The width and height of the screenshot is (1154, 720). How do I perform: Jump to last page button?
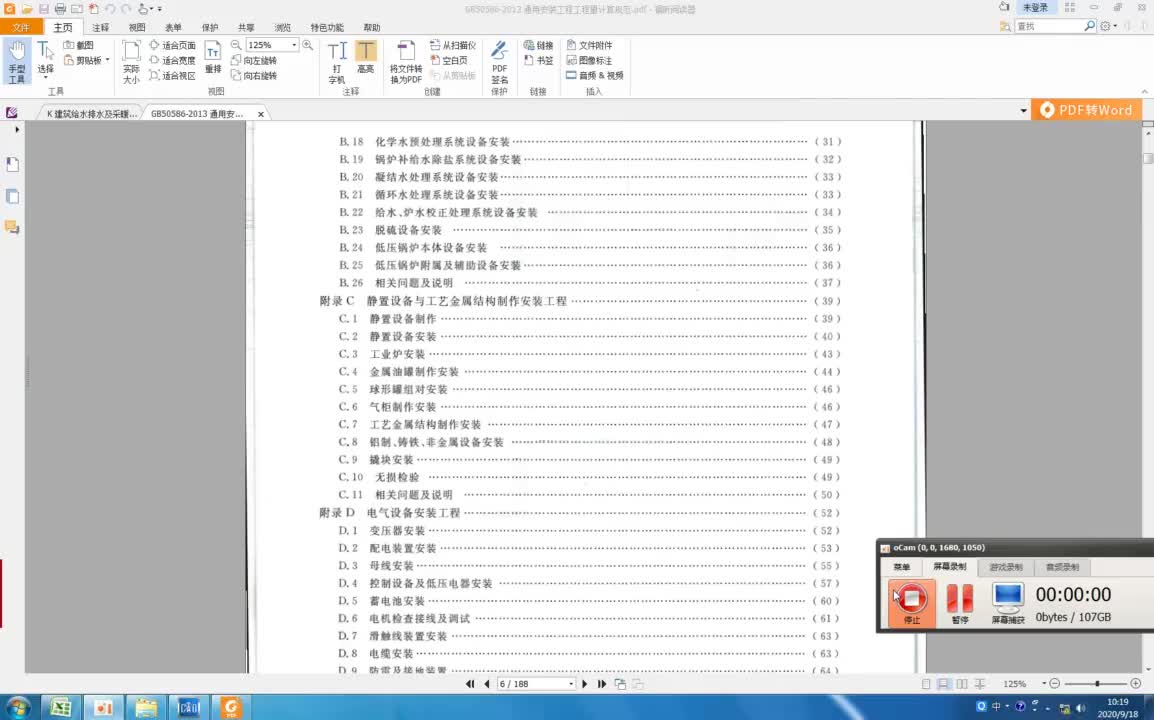coord(602,684)
